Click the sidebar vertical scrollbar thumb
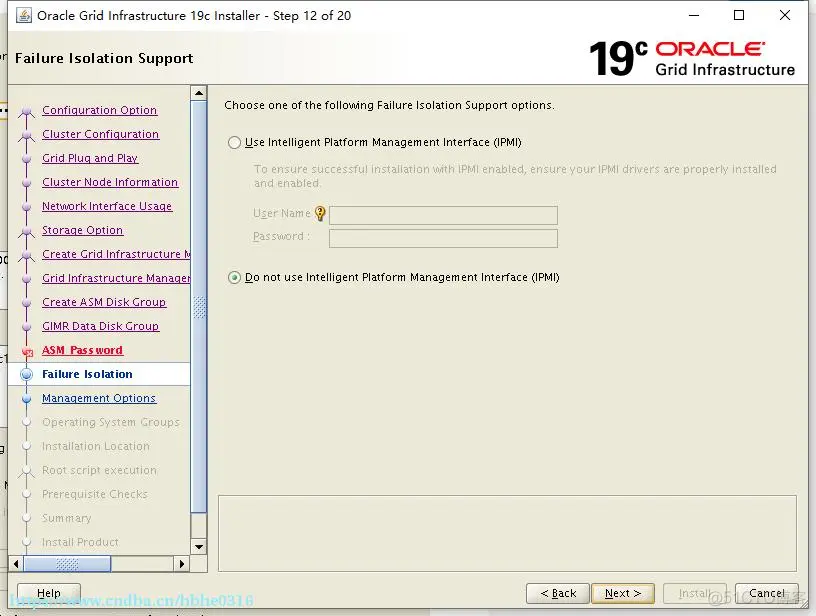 (199, 307)
